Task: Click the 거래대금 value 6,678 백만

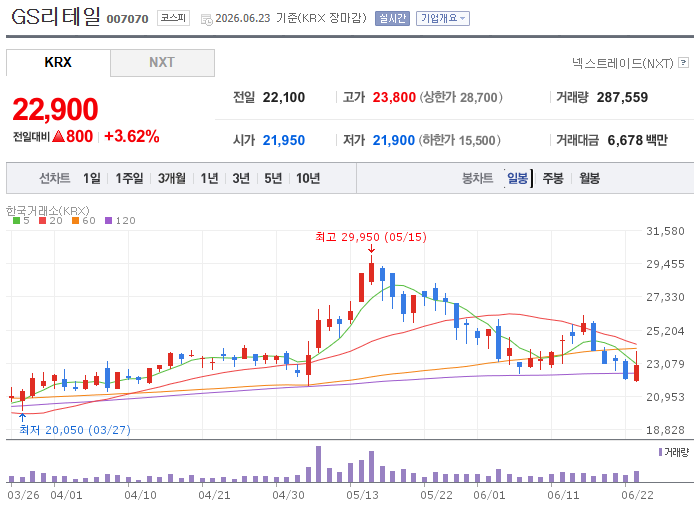Action: pyautogui.click(x=637, y=140)
